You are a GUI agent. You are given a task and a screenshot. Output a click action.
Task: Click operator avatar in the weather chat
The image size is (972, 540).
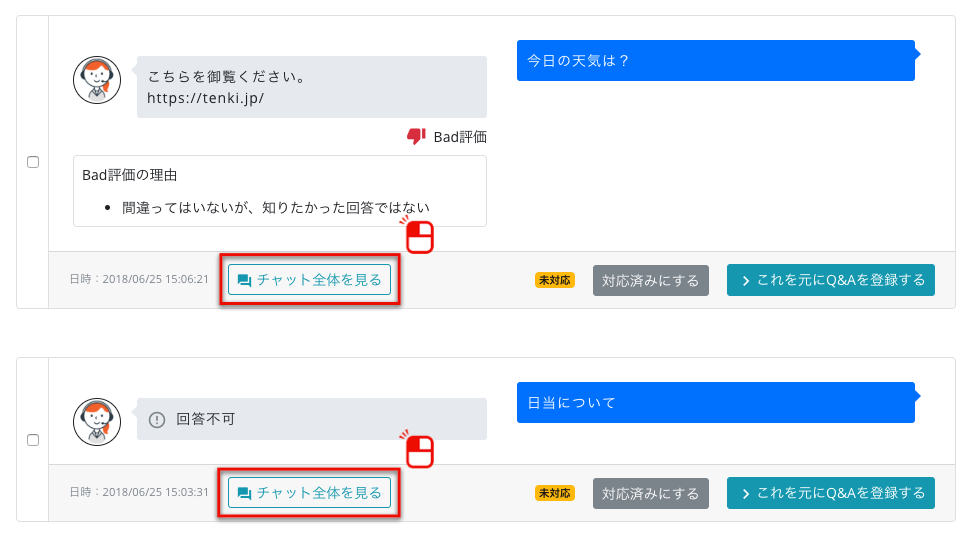point(97,79)
